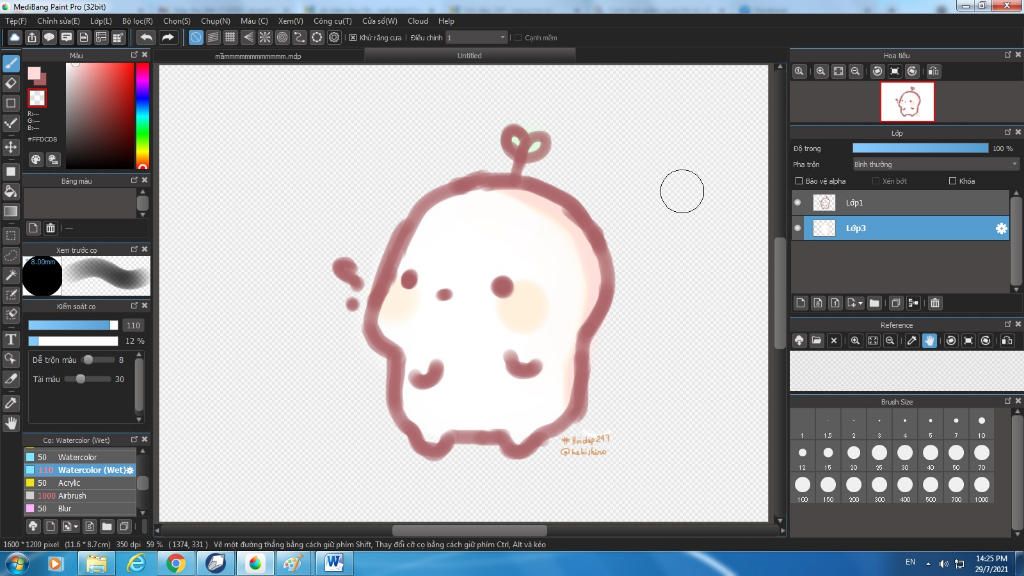Choose the Blur brush preset

[x=80, y=508]
